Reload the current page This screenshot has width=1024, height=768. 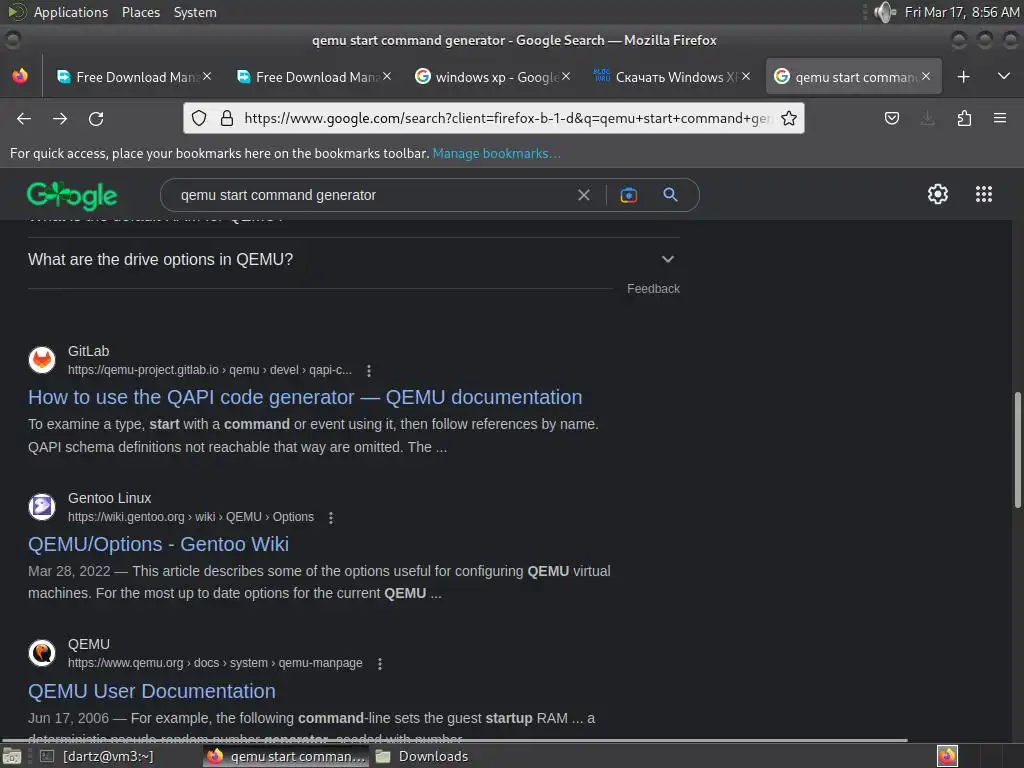(x=96, y=118)
